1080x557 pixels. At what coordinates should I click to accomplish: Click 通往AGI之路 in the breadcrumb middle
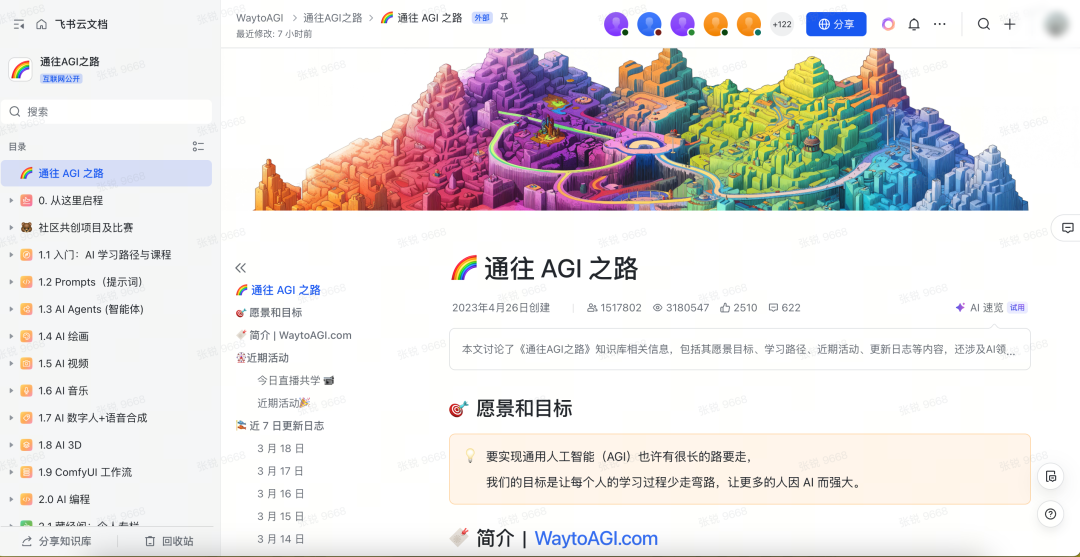point(333,18)
